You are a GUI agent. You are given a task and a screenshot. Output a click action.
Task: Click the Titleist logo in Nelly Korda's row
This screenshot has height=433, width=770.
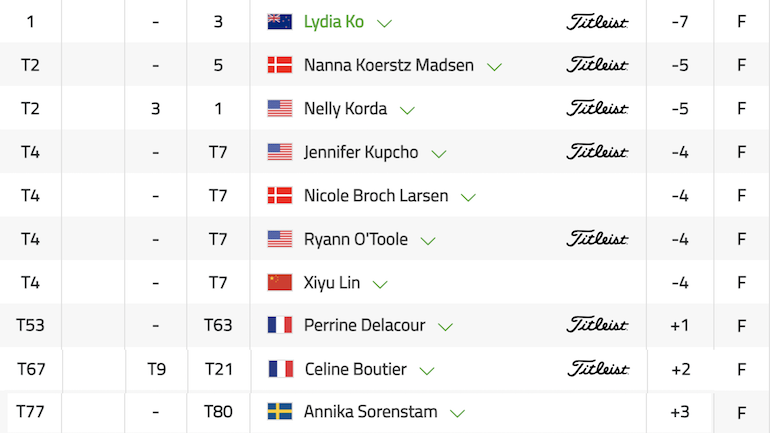pyautogui.click(x=597, y=108)
